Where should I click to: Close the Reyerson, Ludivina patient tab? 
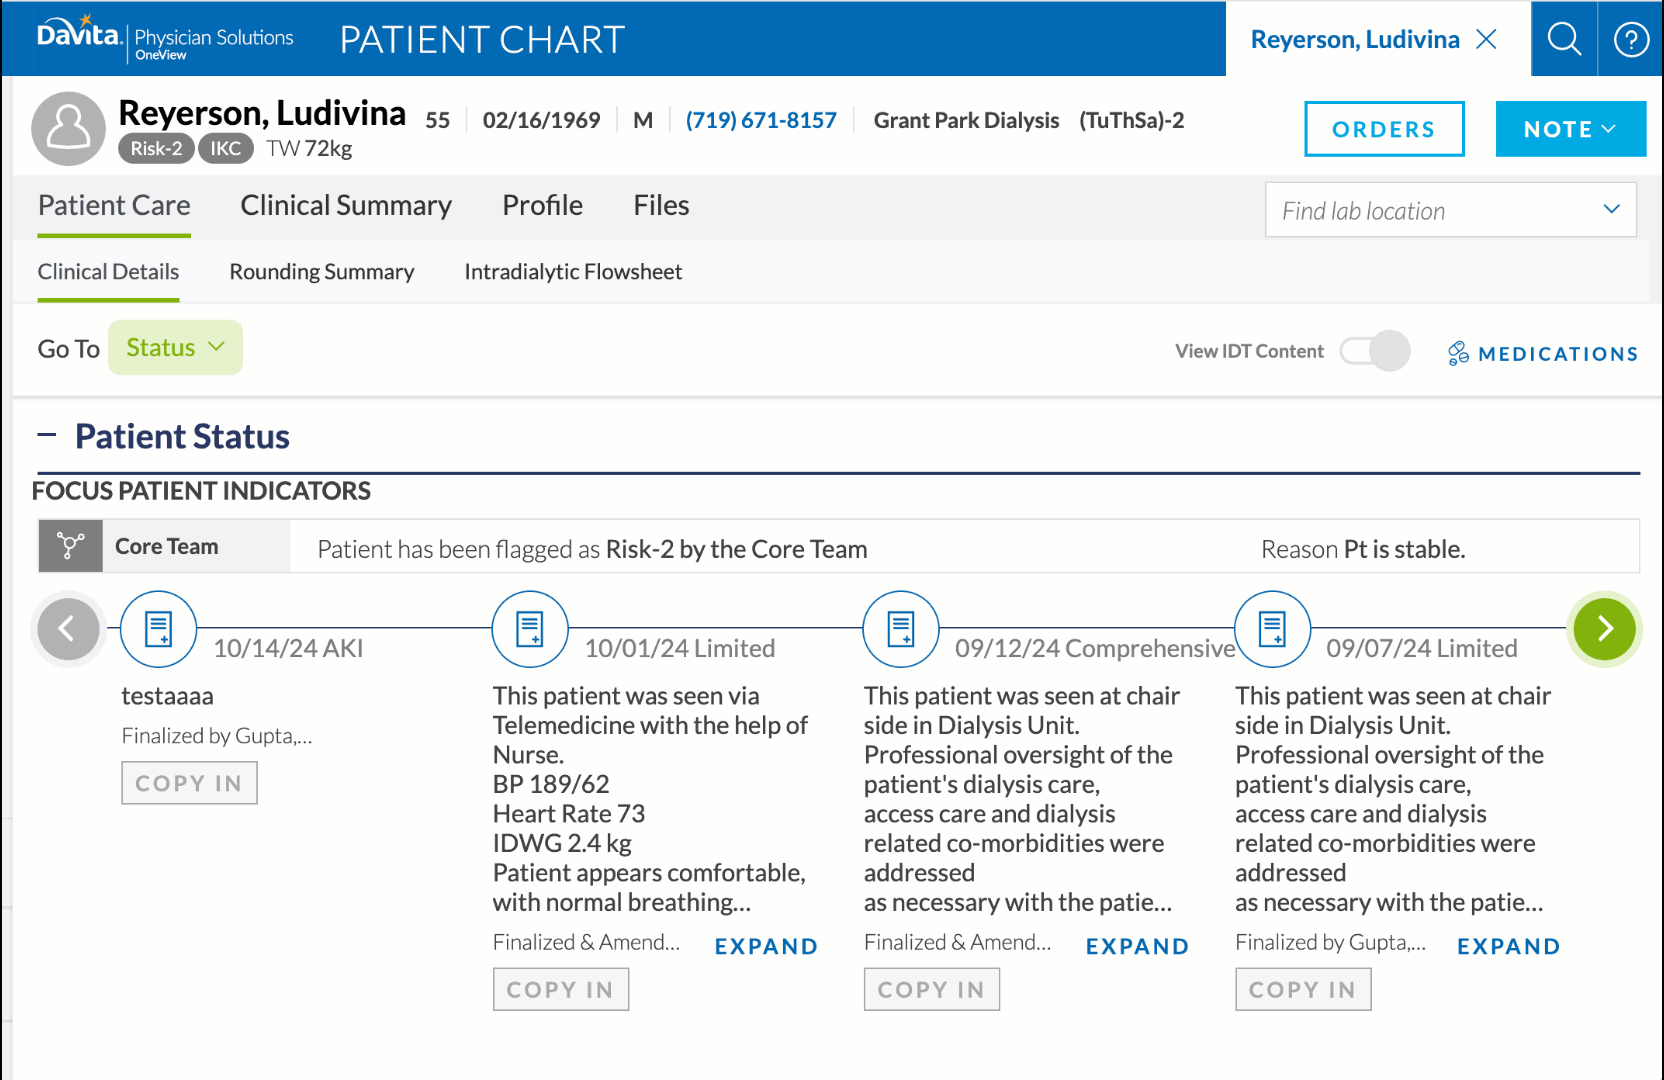point(1487,39)
